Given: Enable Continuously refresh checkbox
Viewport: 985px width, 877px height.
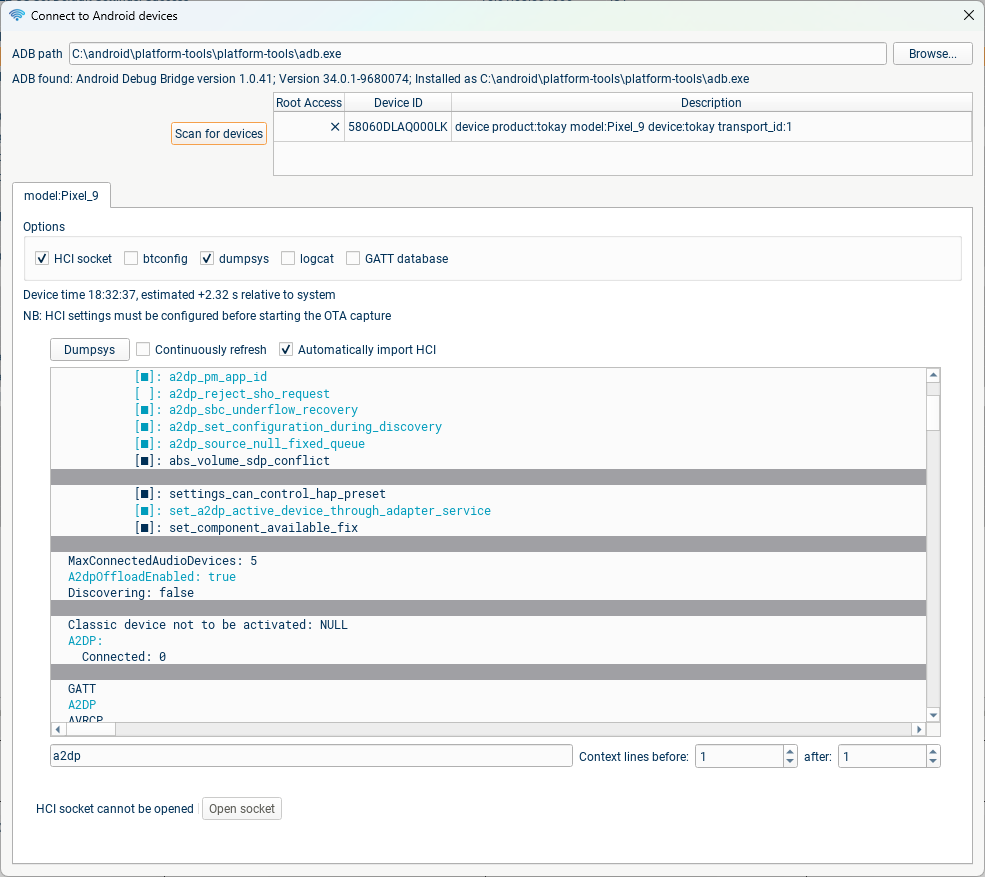Looking at the screenshot, I should click(x=143, y=350).
